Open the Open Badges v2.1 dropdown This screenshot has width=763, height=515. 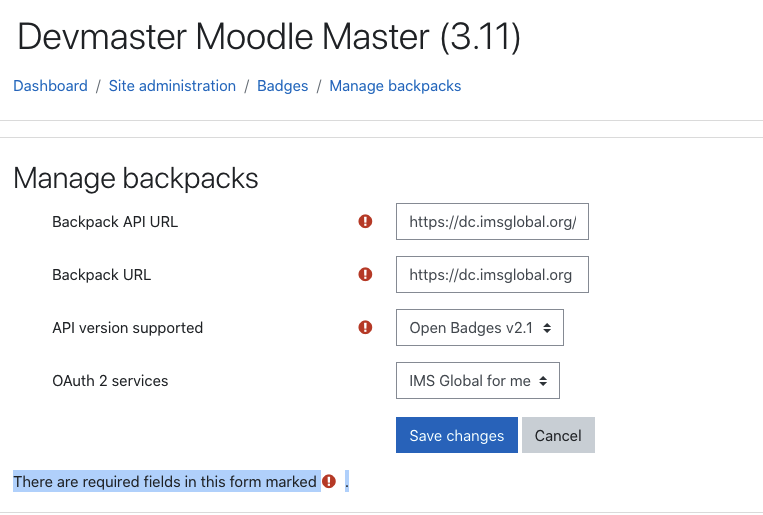480,328
